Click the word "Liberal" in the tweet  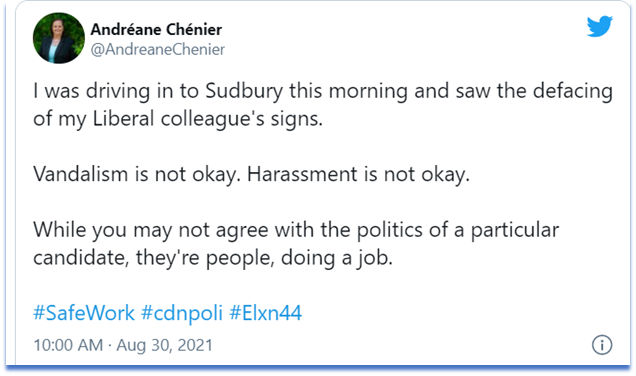click(123, 119)
